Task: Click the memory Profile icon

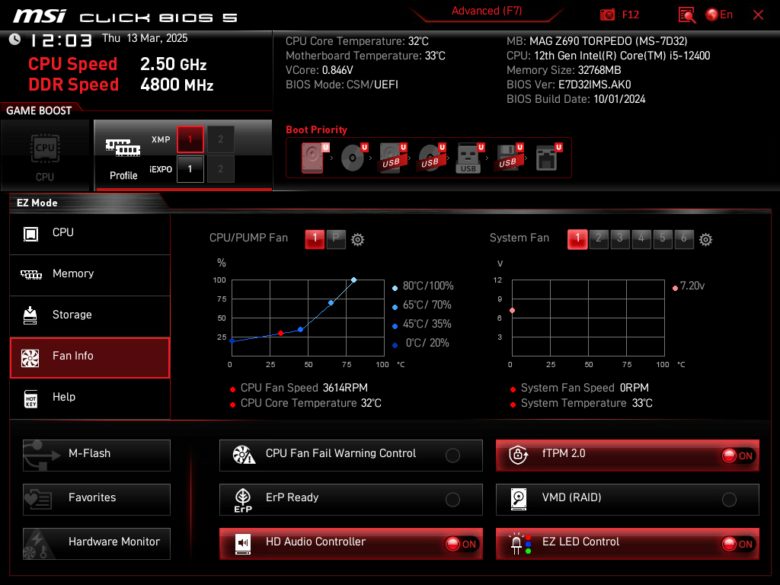Action: 123,148
